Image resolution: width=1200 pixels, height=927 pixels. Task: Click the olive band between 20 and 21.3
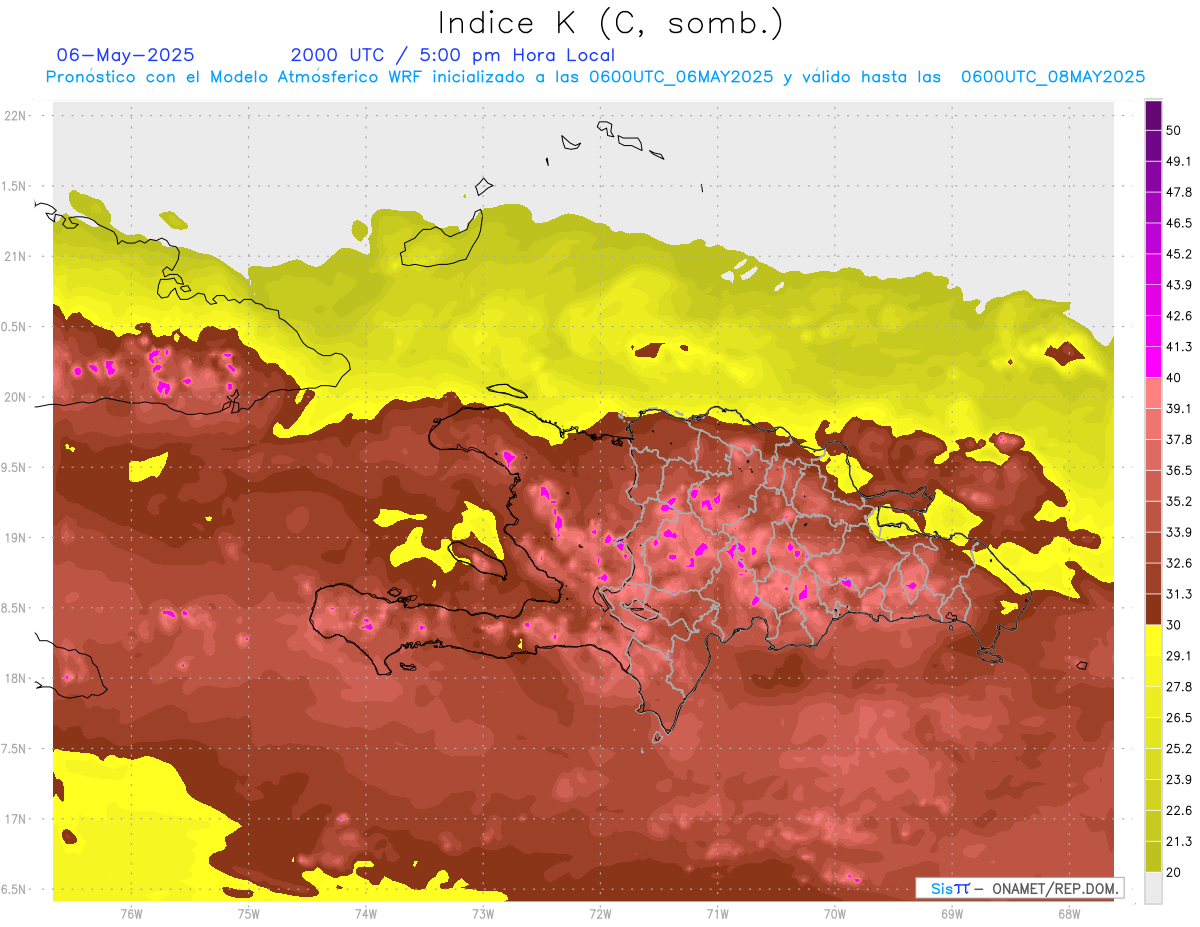point(1153,856)
